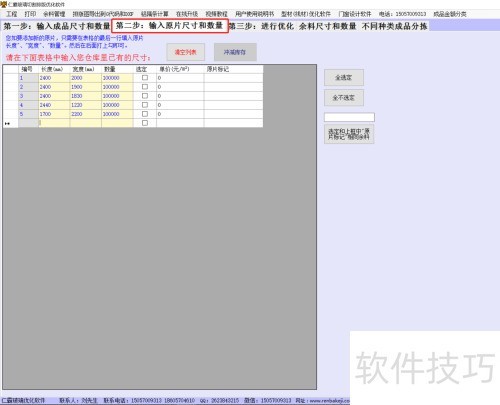
Task: Select the new-row marker in the last table row
Action: [x=7, y=123]
